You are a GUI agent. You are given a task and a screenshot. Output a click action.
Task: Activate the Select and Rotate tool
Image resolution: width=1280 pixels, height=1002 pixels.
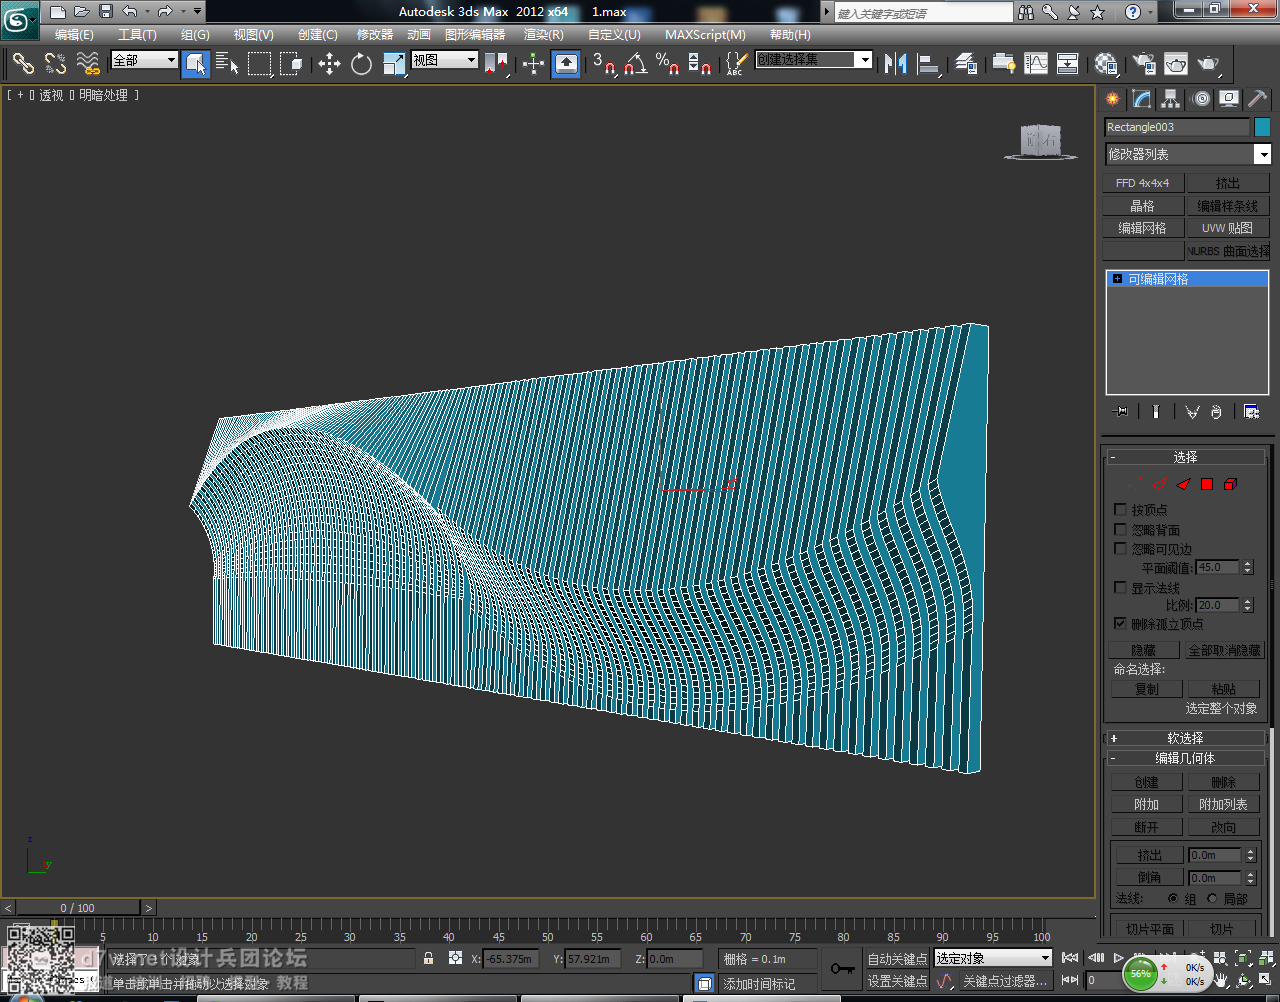(x=361, y=64)
